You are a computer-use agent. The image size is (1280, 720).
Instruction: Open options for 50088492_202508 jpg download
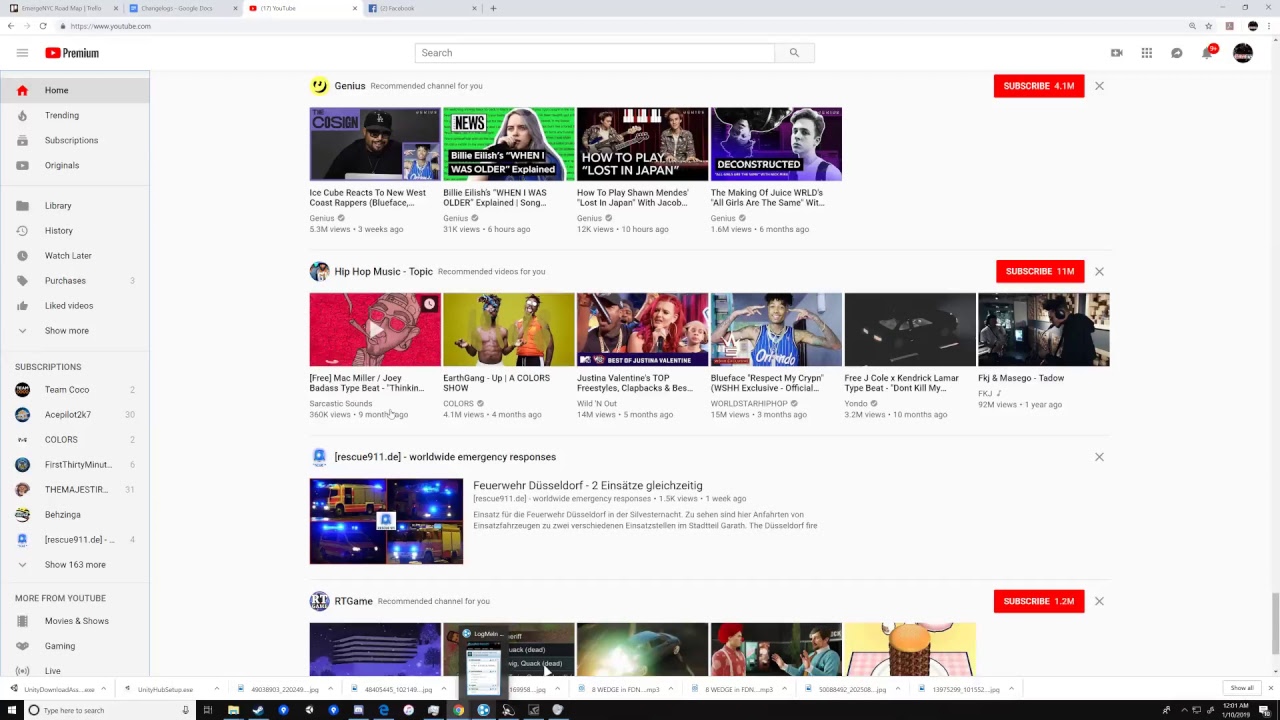[897, 689]
